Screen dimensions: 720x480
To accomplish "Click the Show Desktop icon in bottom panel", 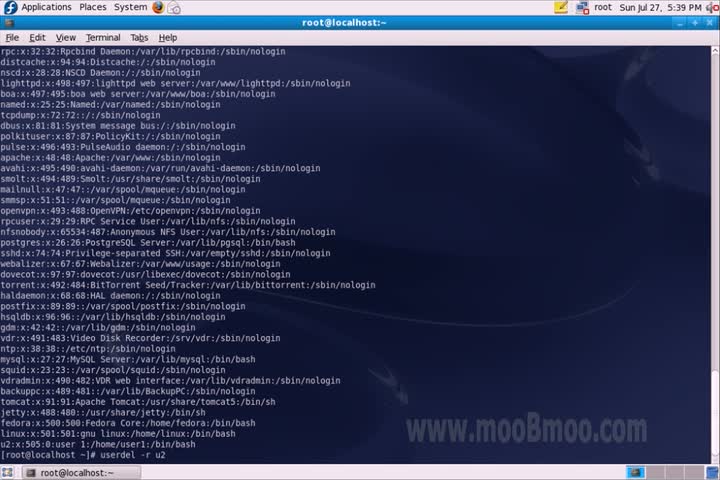I will (x=7, y=472).
